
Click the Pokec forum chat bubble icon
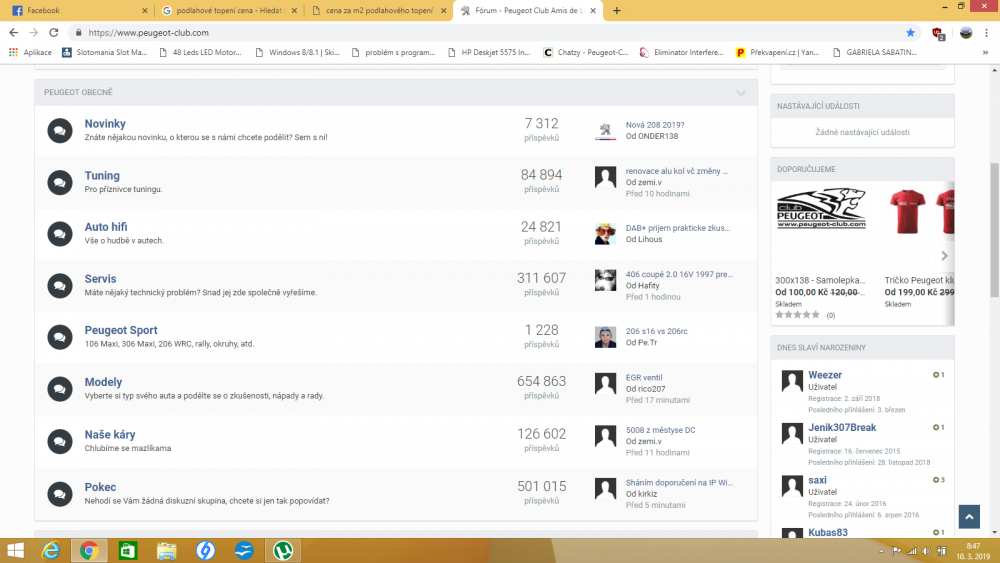(x=59, y=494)
